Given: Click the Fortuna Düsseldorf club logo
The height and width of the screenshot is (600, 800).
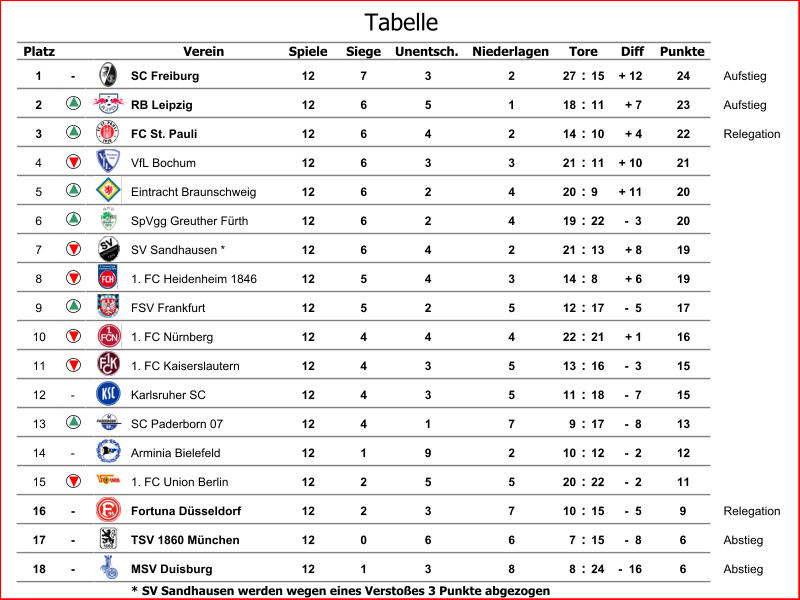Looking at the screenshot, I should tap(108, 510).
